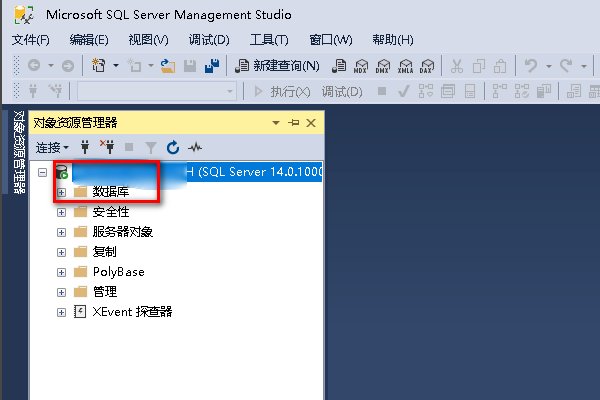The image size is (600, 400).
Task: Expand the 管理 folder
Action: 61,292
